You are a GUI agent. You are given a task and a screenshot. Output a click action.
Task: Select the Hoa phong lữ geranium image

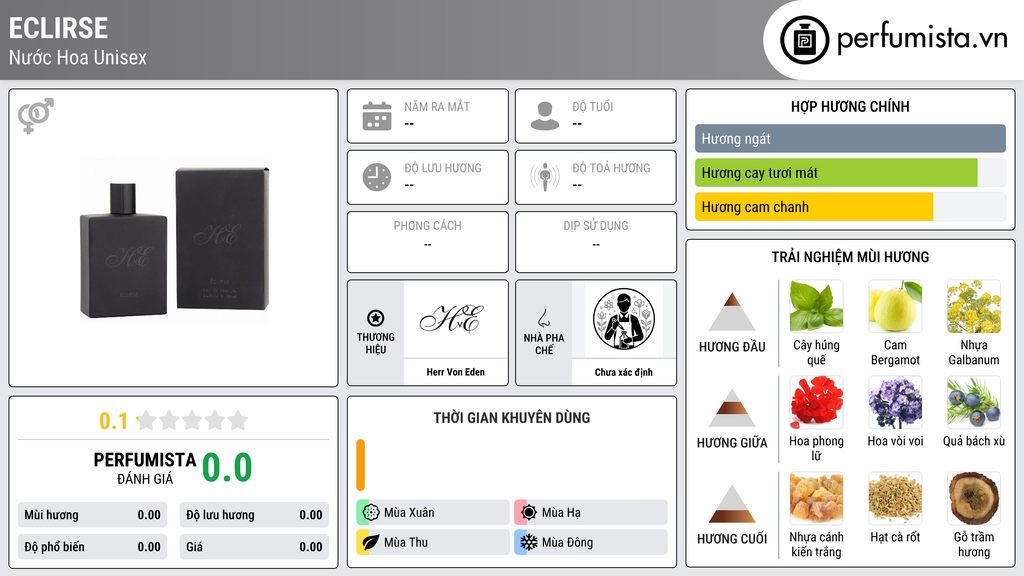pyautogui.click(x=816, y=402)
